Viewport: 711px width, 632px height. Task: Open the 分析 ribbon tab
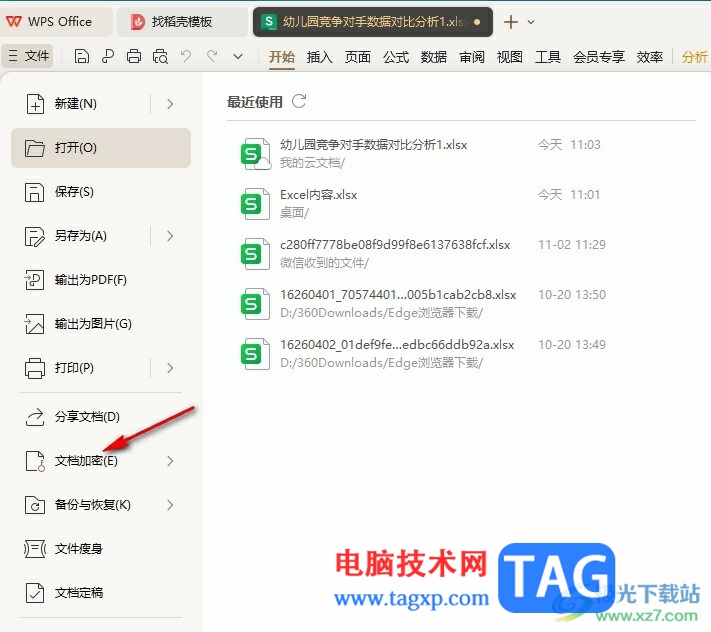[x=694, y=57]
